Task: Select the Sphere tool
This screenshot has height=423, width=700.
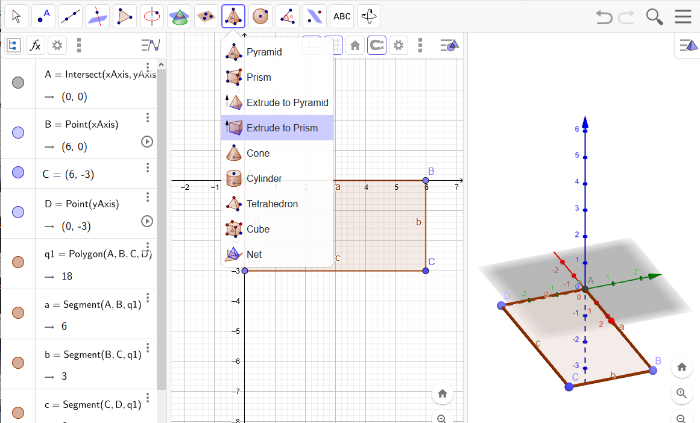Action: point(260,17)
